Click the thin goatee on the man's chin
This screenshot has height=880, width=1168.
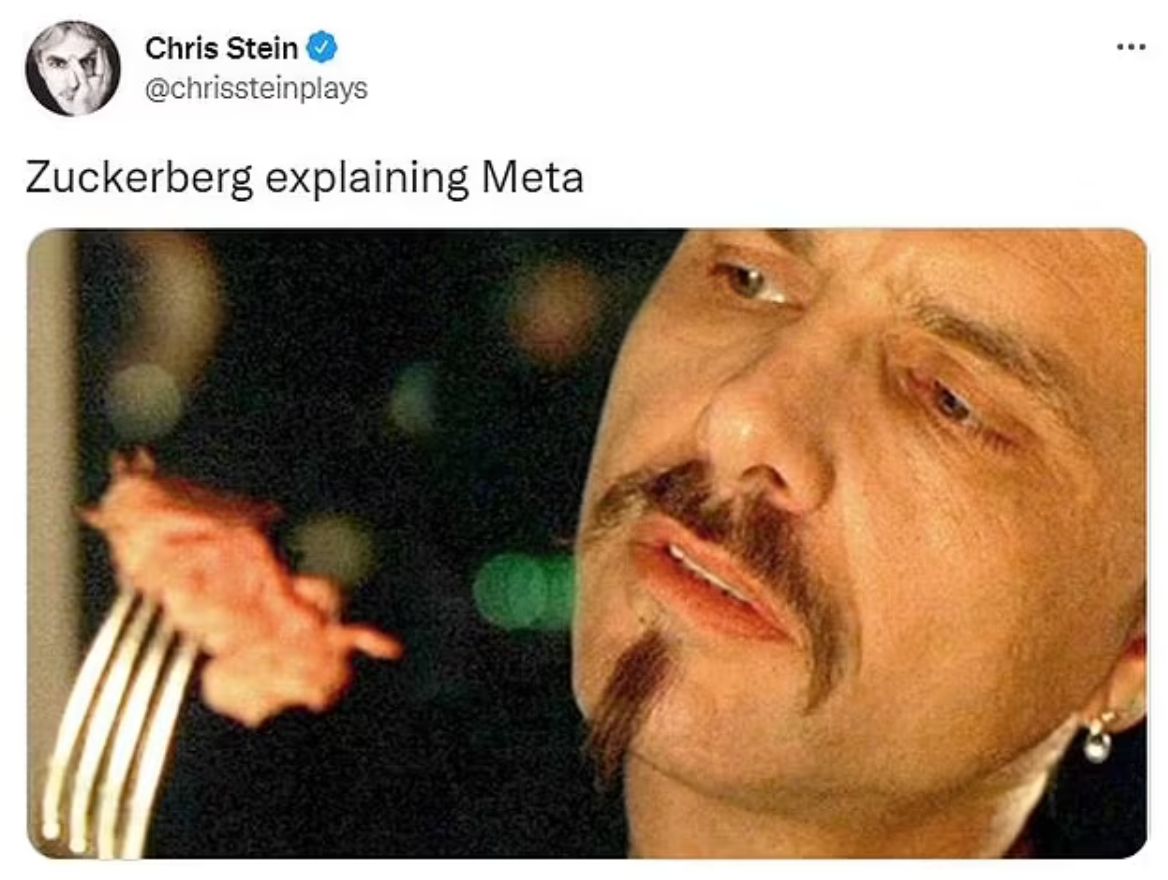click(629, 700)
